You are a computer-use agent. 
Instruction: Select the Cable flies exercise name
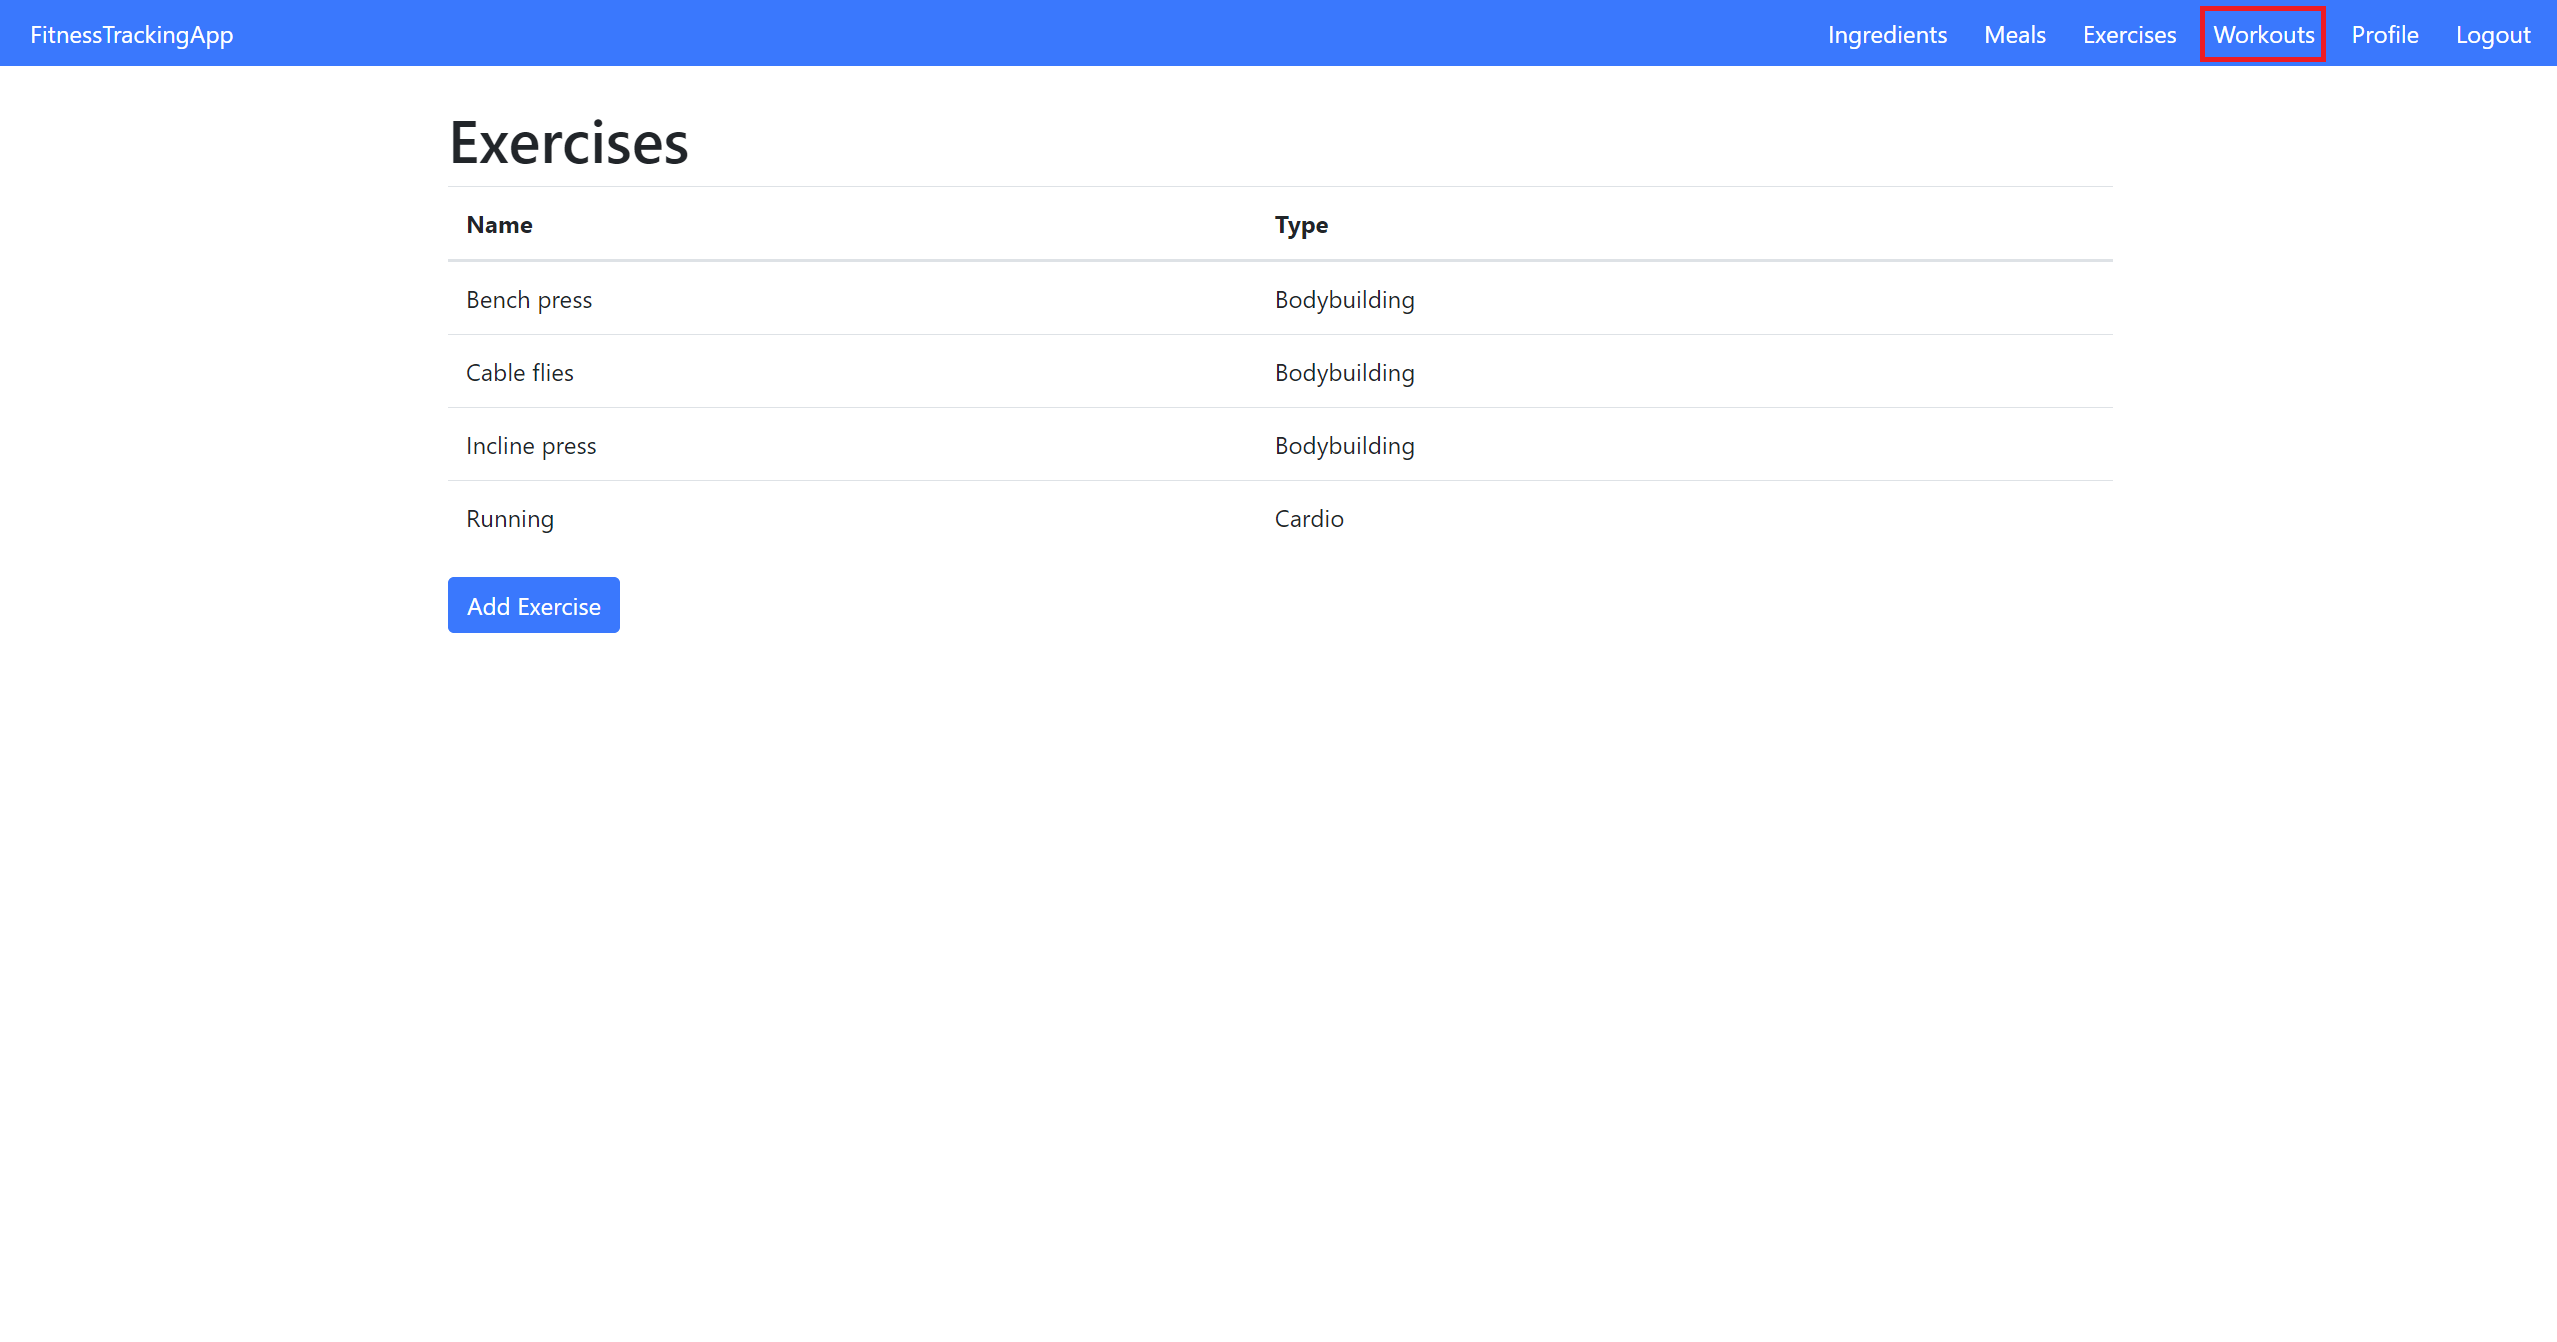[x=520, y=373]
